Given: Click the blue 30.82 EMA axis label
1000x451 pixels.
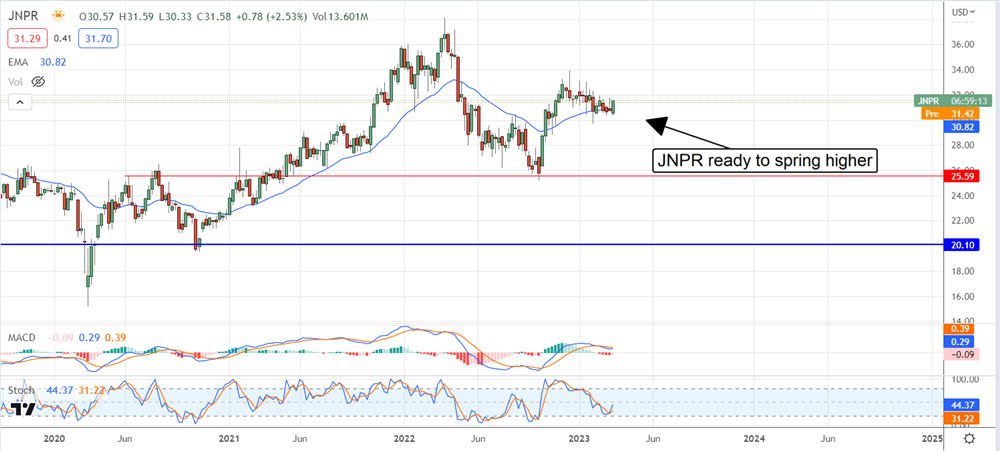Looking at the screenshot, I should [962, 126].
